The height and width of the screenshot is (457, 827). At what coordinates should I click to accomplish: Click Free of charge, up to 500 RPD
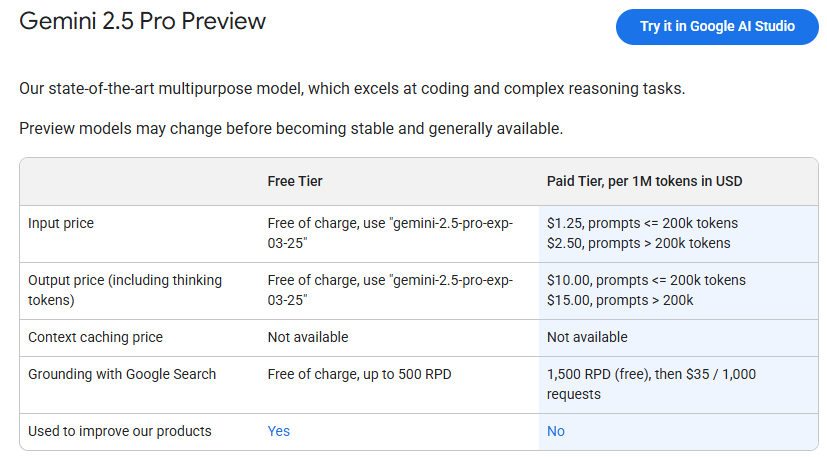coord(360,374)
